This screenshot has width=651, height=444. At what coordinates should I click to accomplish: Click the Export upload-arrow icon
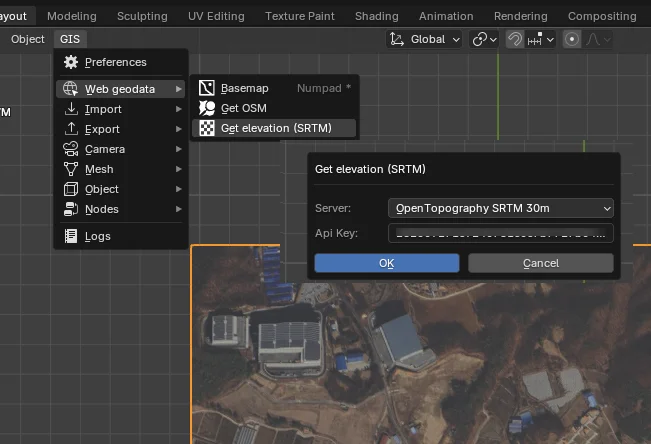pos(71,129)
